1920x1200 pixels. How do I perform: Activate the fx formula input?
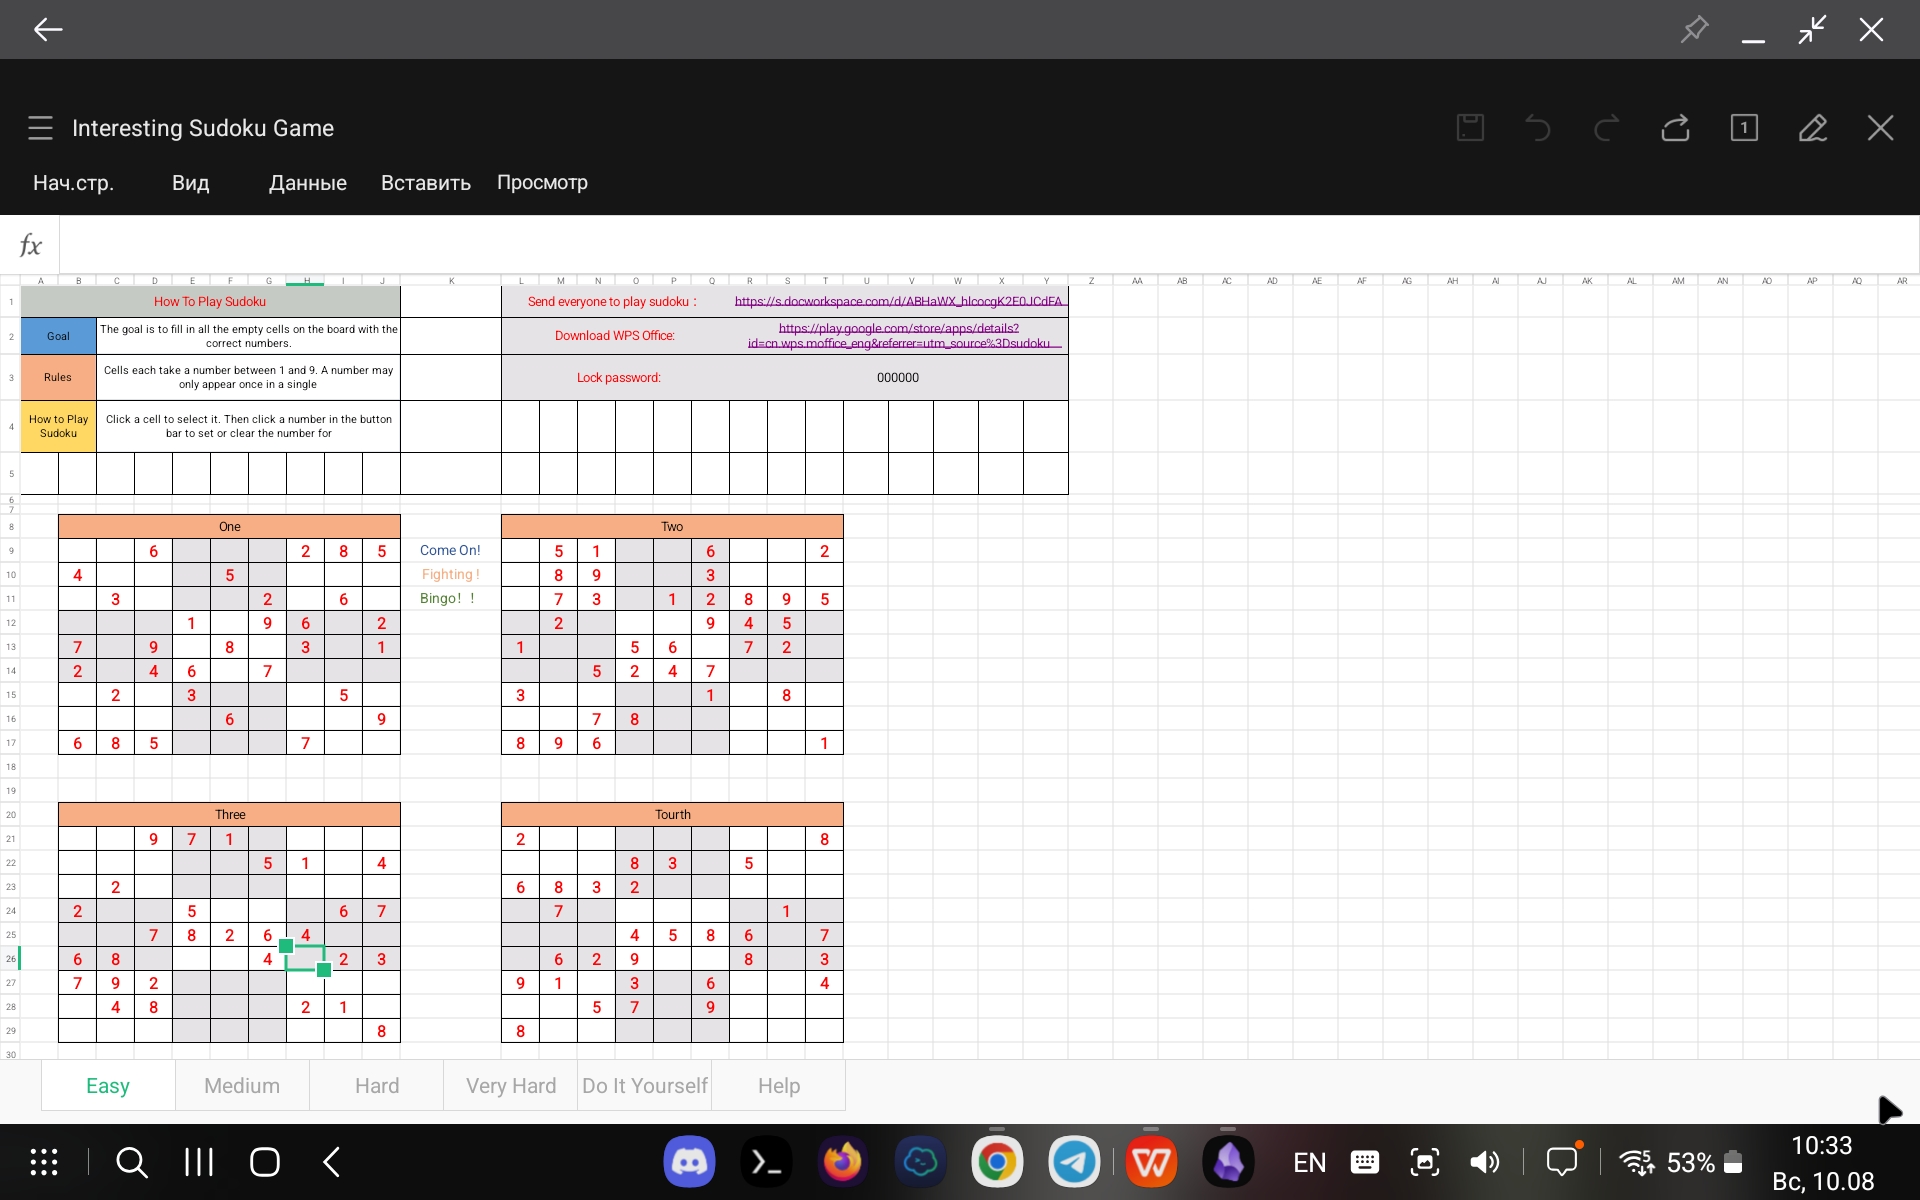(31, 244)
